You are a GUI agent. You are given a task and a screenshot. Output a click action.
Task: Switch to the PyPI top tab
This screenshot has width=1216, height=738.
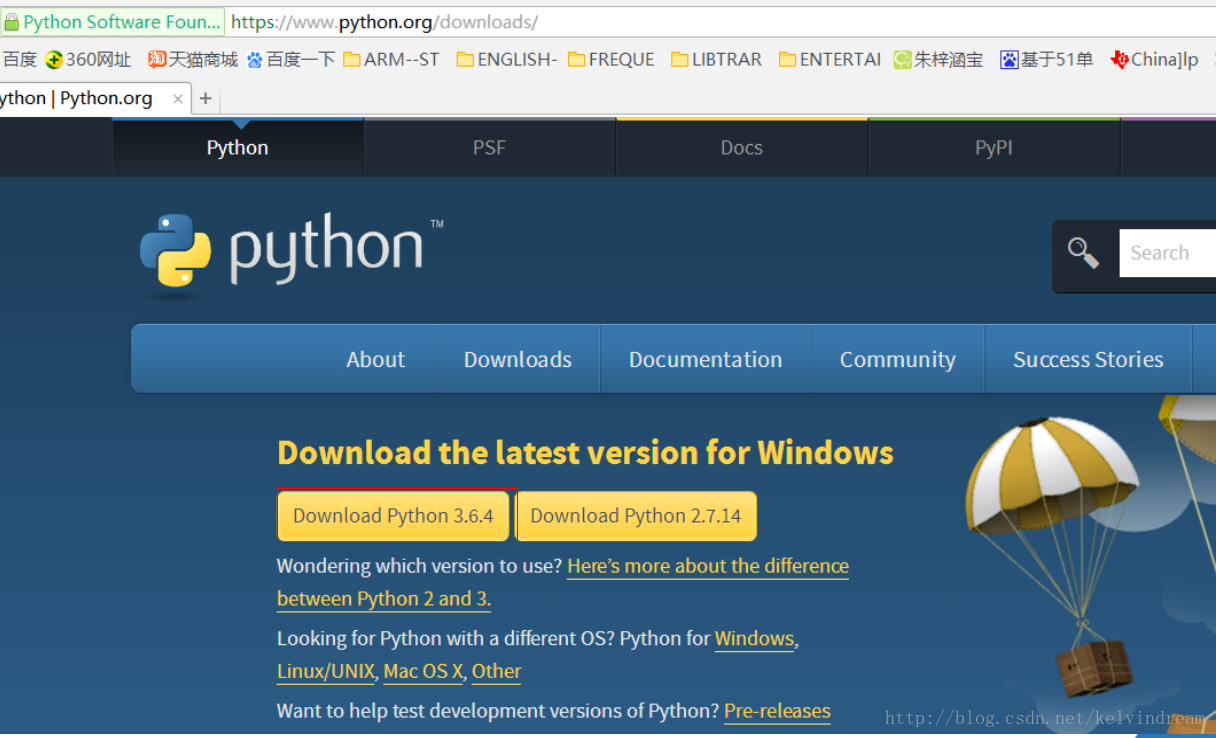(x=994, y=148)
